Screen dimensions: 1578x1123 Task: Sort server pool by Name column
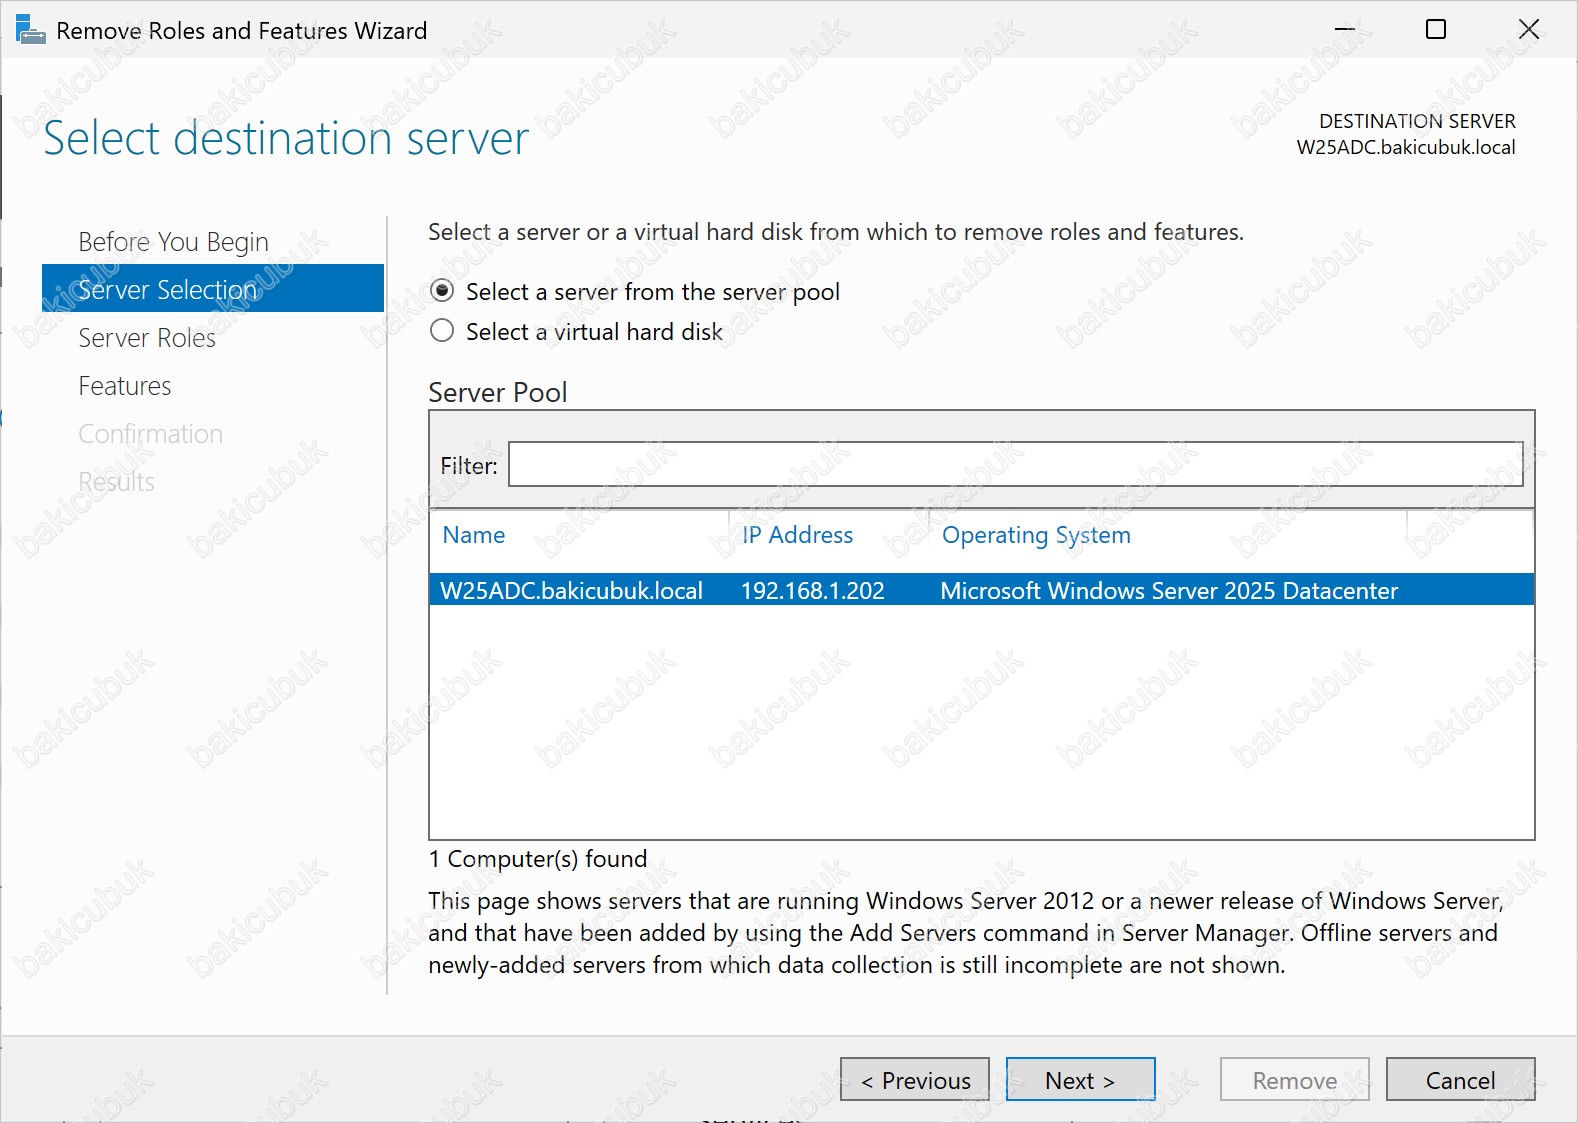[x=474, y=535]
